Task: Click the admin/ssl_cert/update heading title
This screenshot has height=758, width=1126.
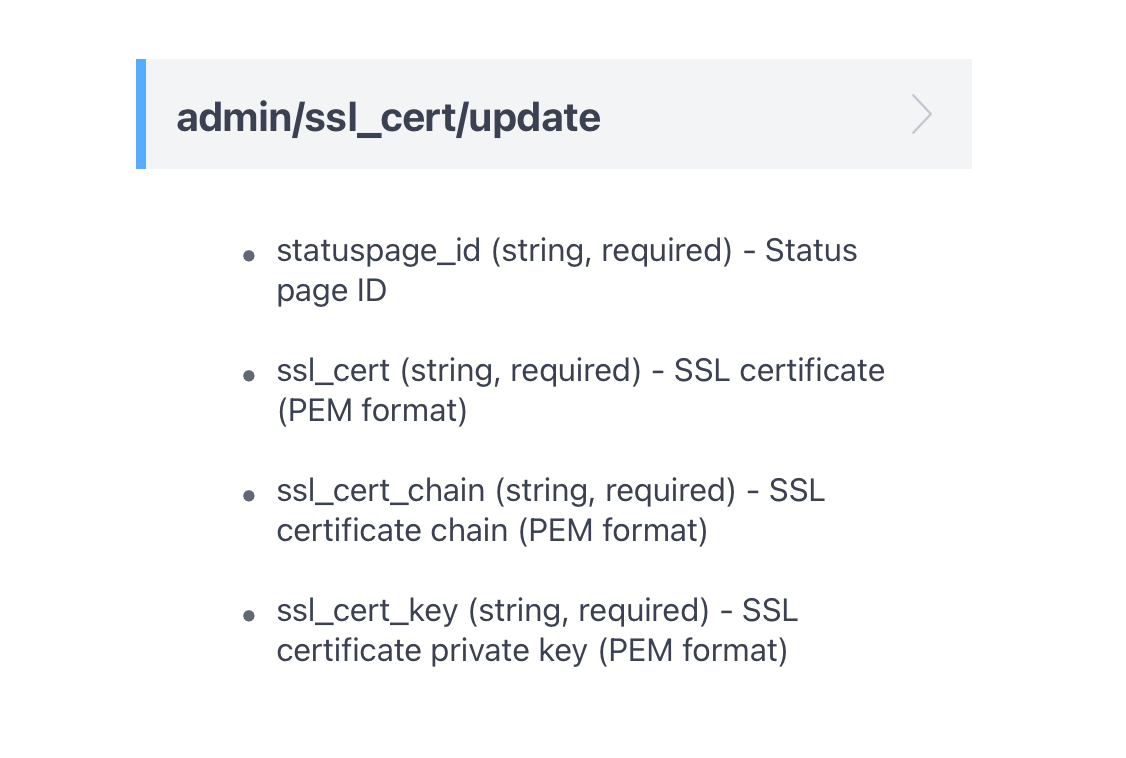Action: 388,117
